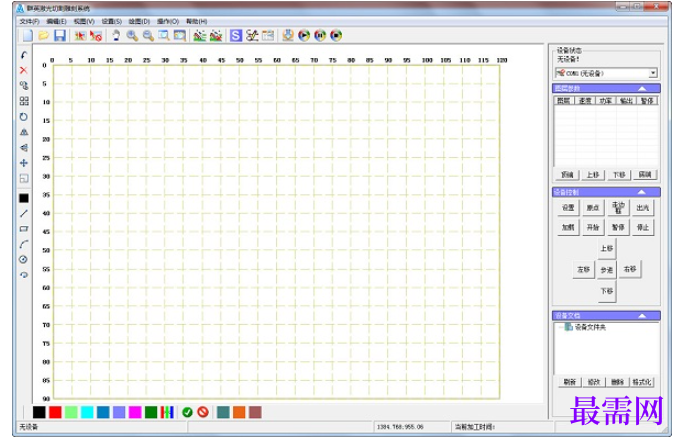Click the red prohibited icon in color bar
The height and width of the screenshot is (442, 682).
pyautogui.click(x=203, y=412)
